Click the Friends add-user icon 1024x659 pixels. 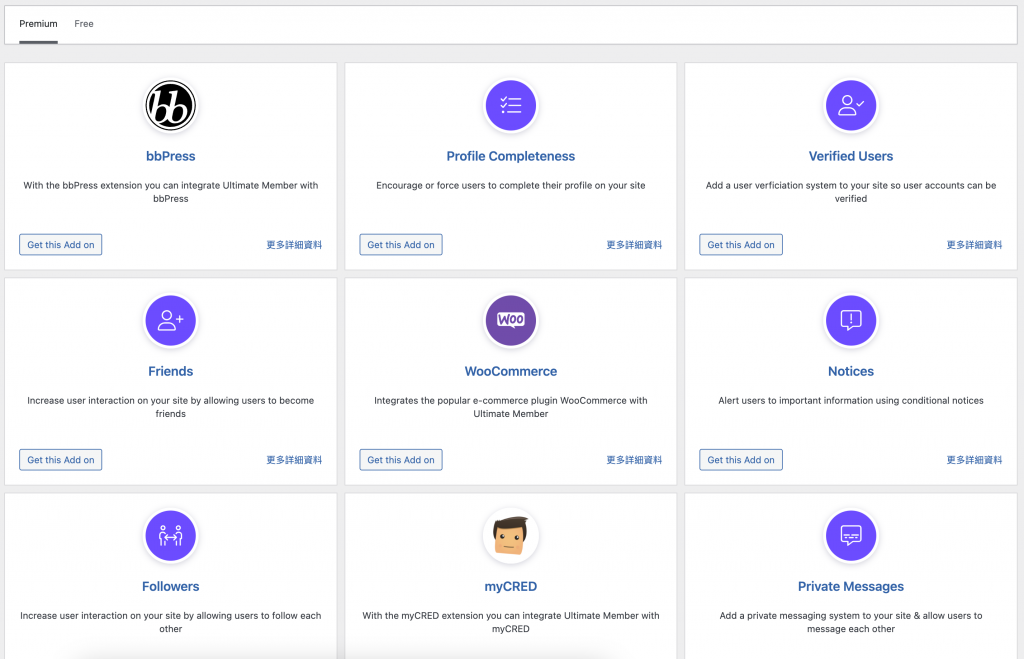coord(170,321)
